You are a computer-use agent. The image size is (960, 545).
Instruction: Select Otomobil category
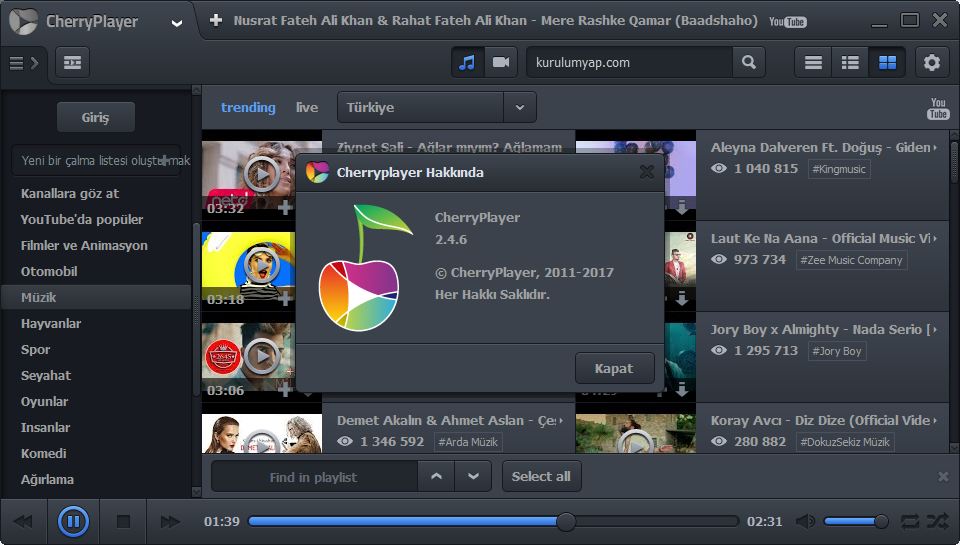click(x=49, y=271)
